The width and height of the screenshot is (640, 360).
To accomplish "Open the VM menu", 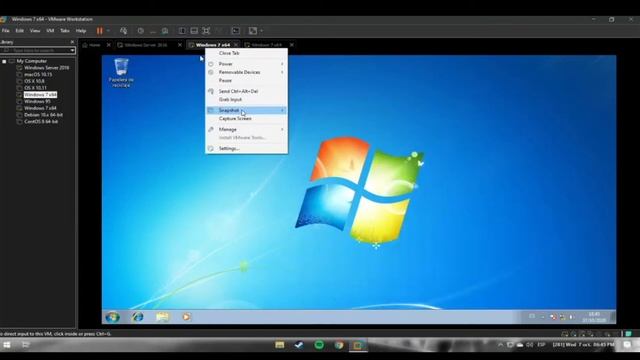I will (x=50, y=31).
